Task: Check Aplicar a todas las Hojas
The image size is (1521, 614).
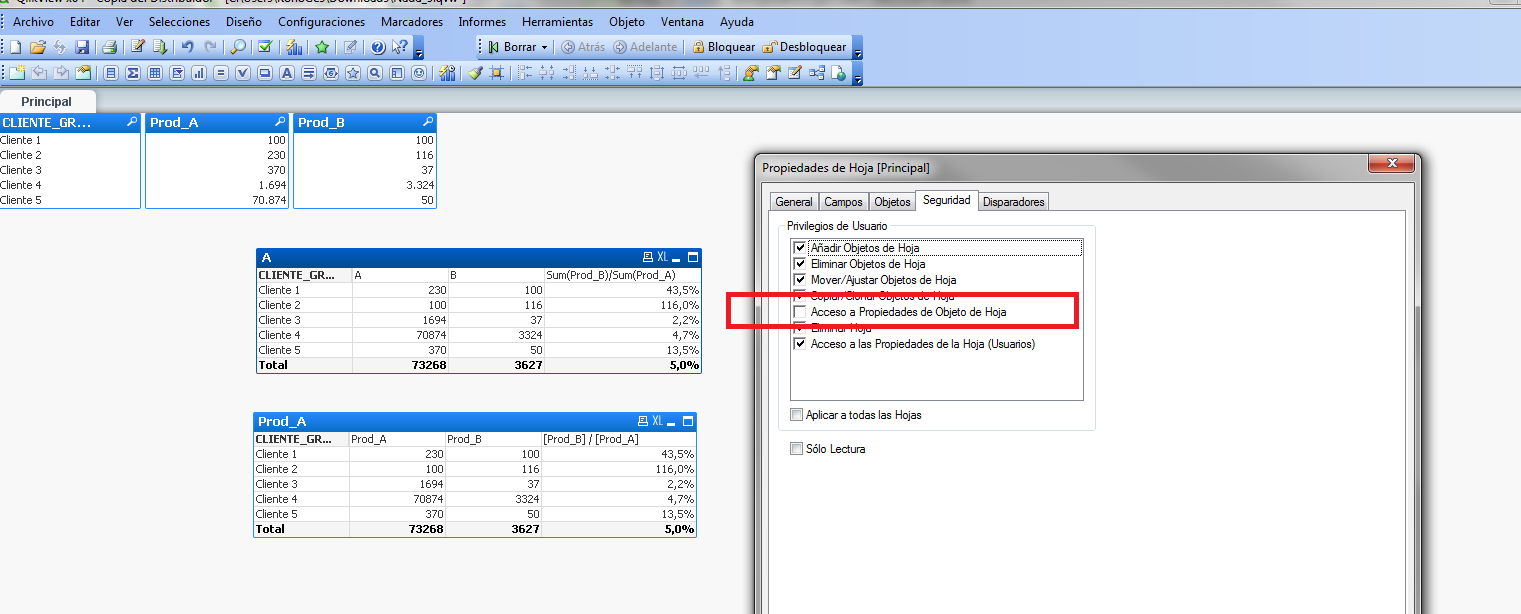Action: (796, 415)
